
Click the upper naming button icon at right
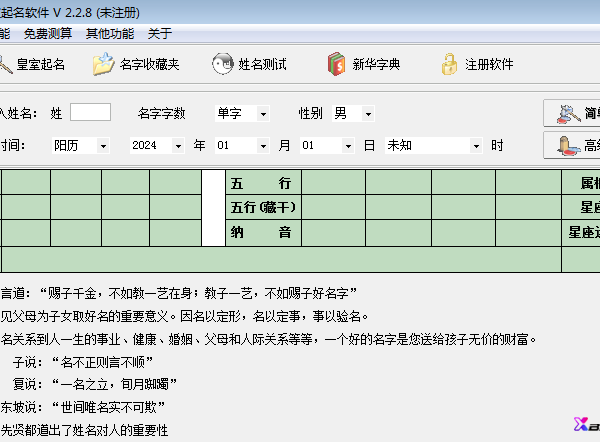point(569,113)
